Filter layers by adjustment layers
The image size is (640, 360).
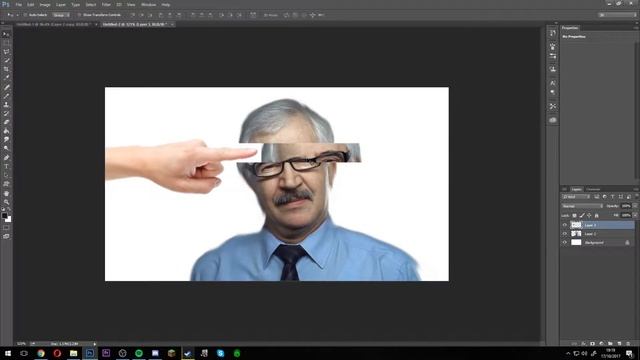click(x=604, y=197)
